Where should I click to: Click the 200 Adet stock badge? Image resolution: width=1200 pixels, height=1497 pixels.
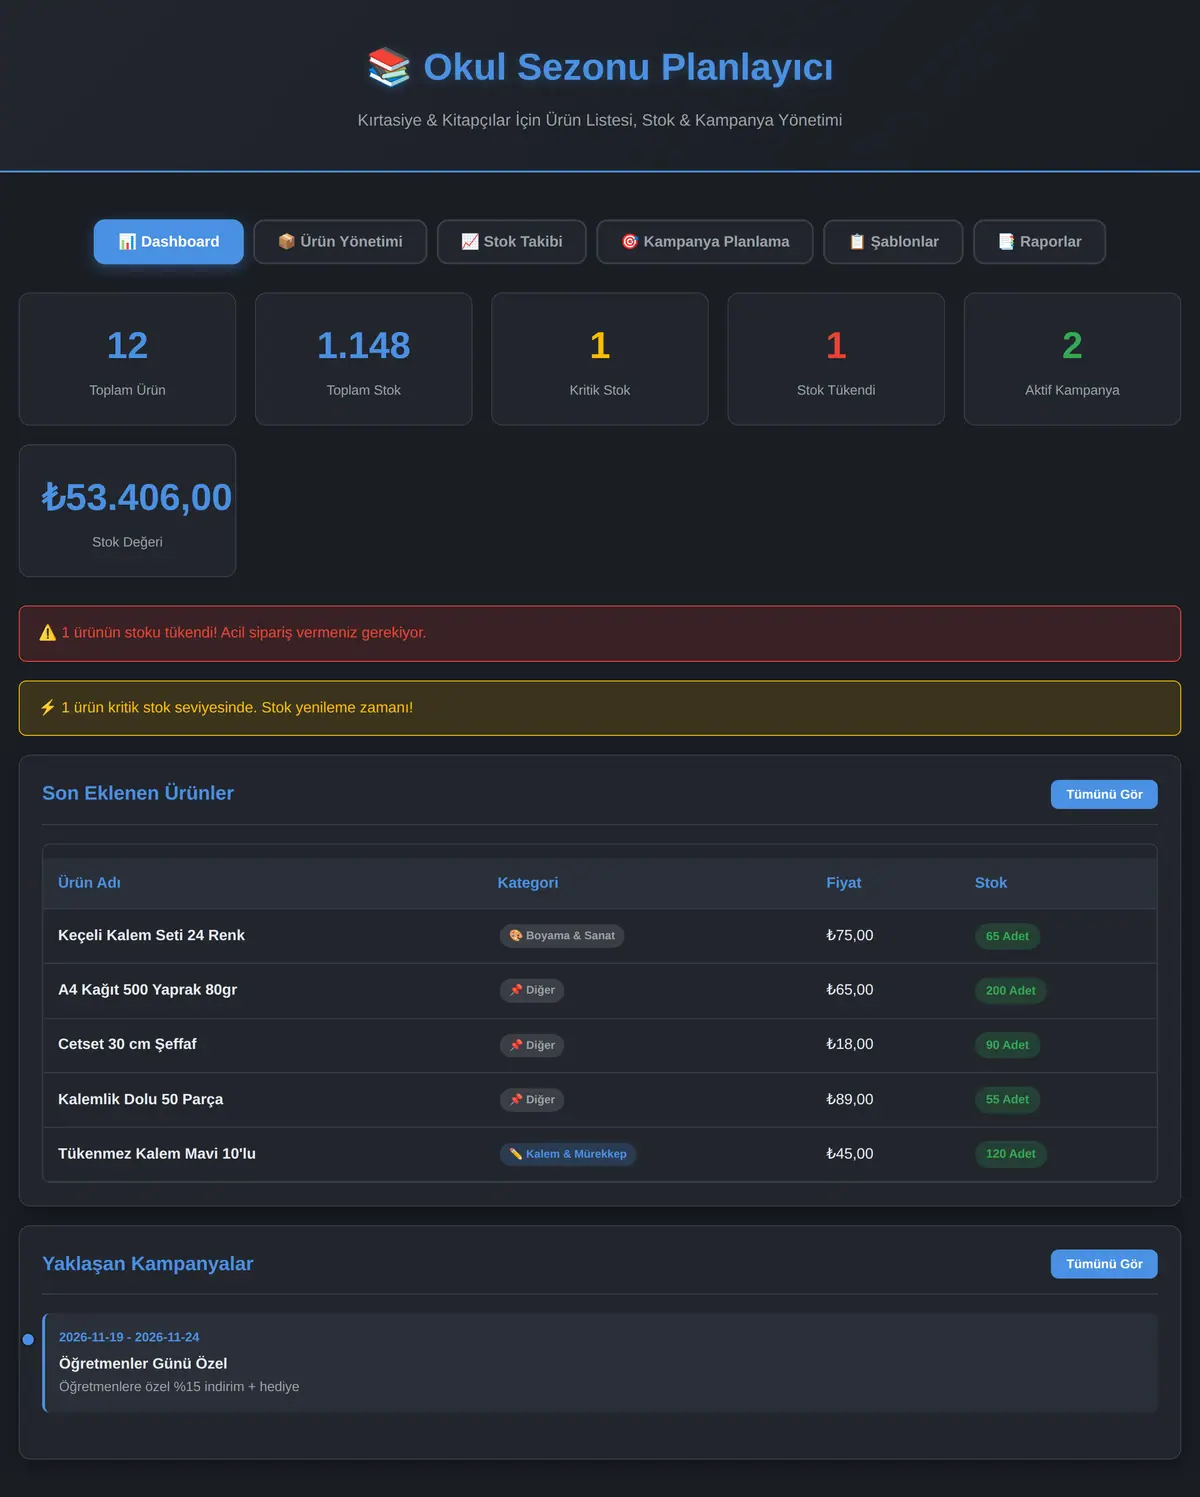point(1010,991)
